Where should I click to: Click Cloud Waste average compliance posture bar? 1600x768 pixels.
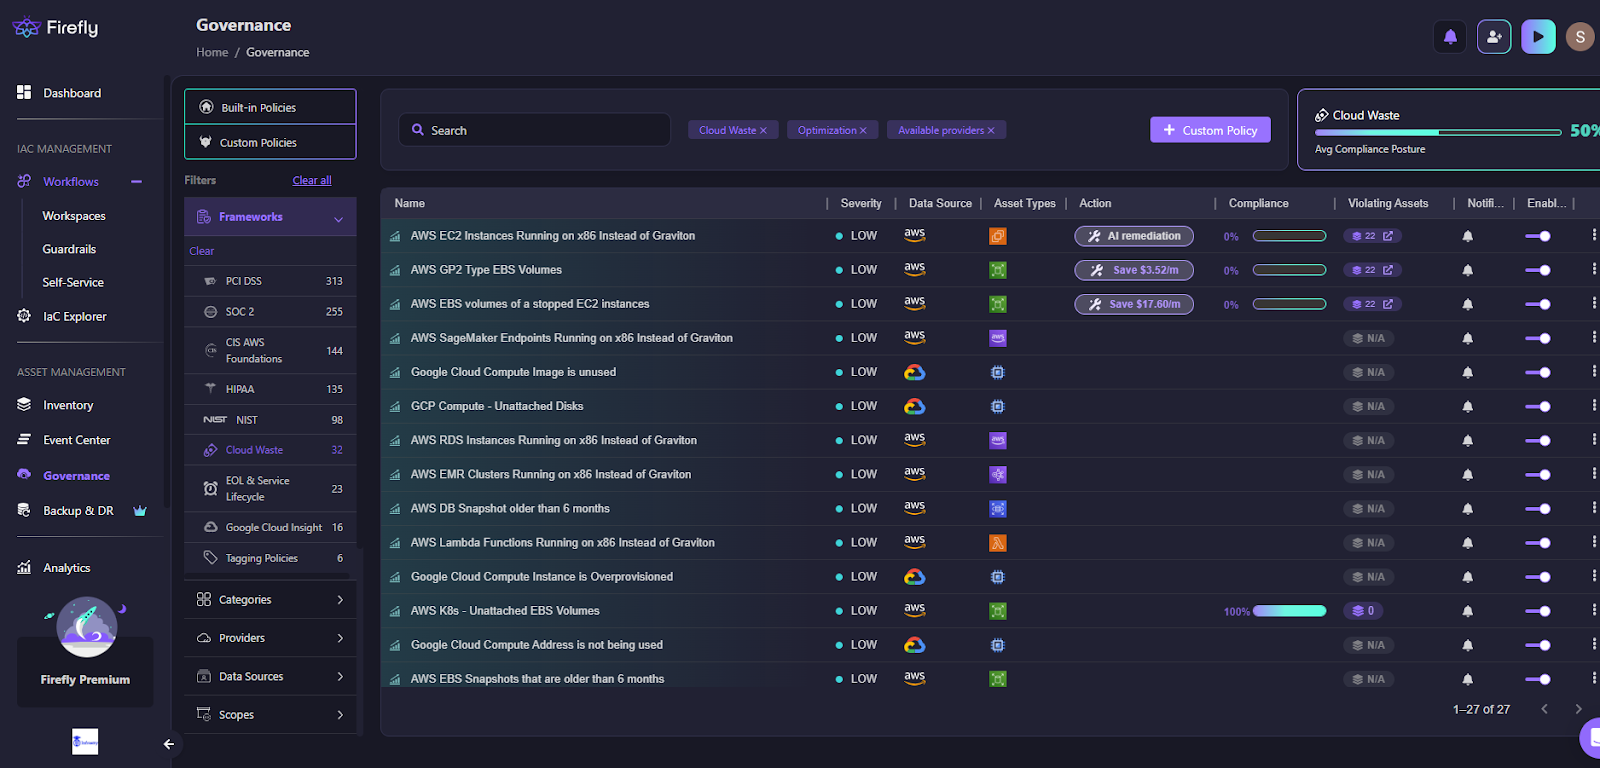[1438, 132]
